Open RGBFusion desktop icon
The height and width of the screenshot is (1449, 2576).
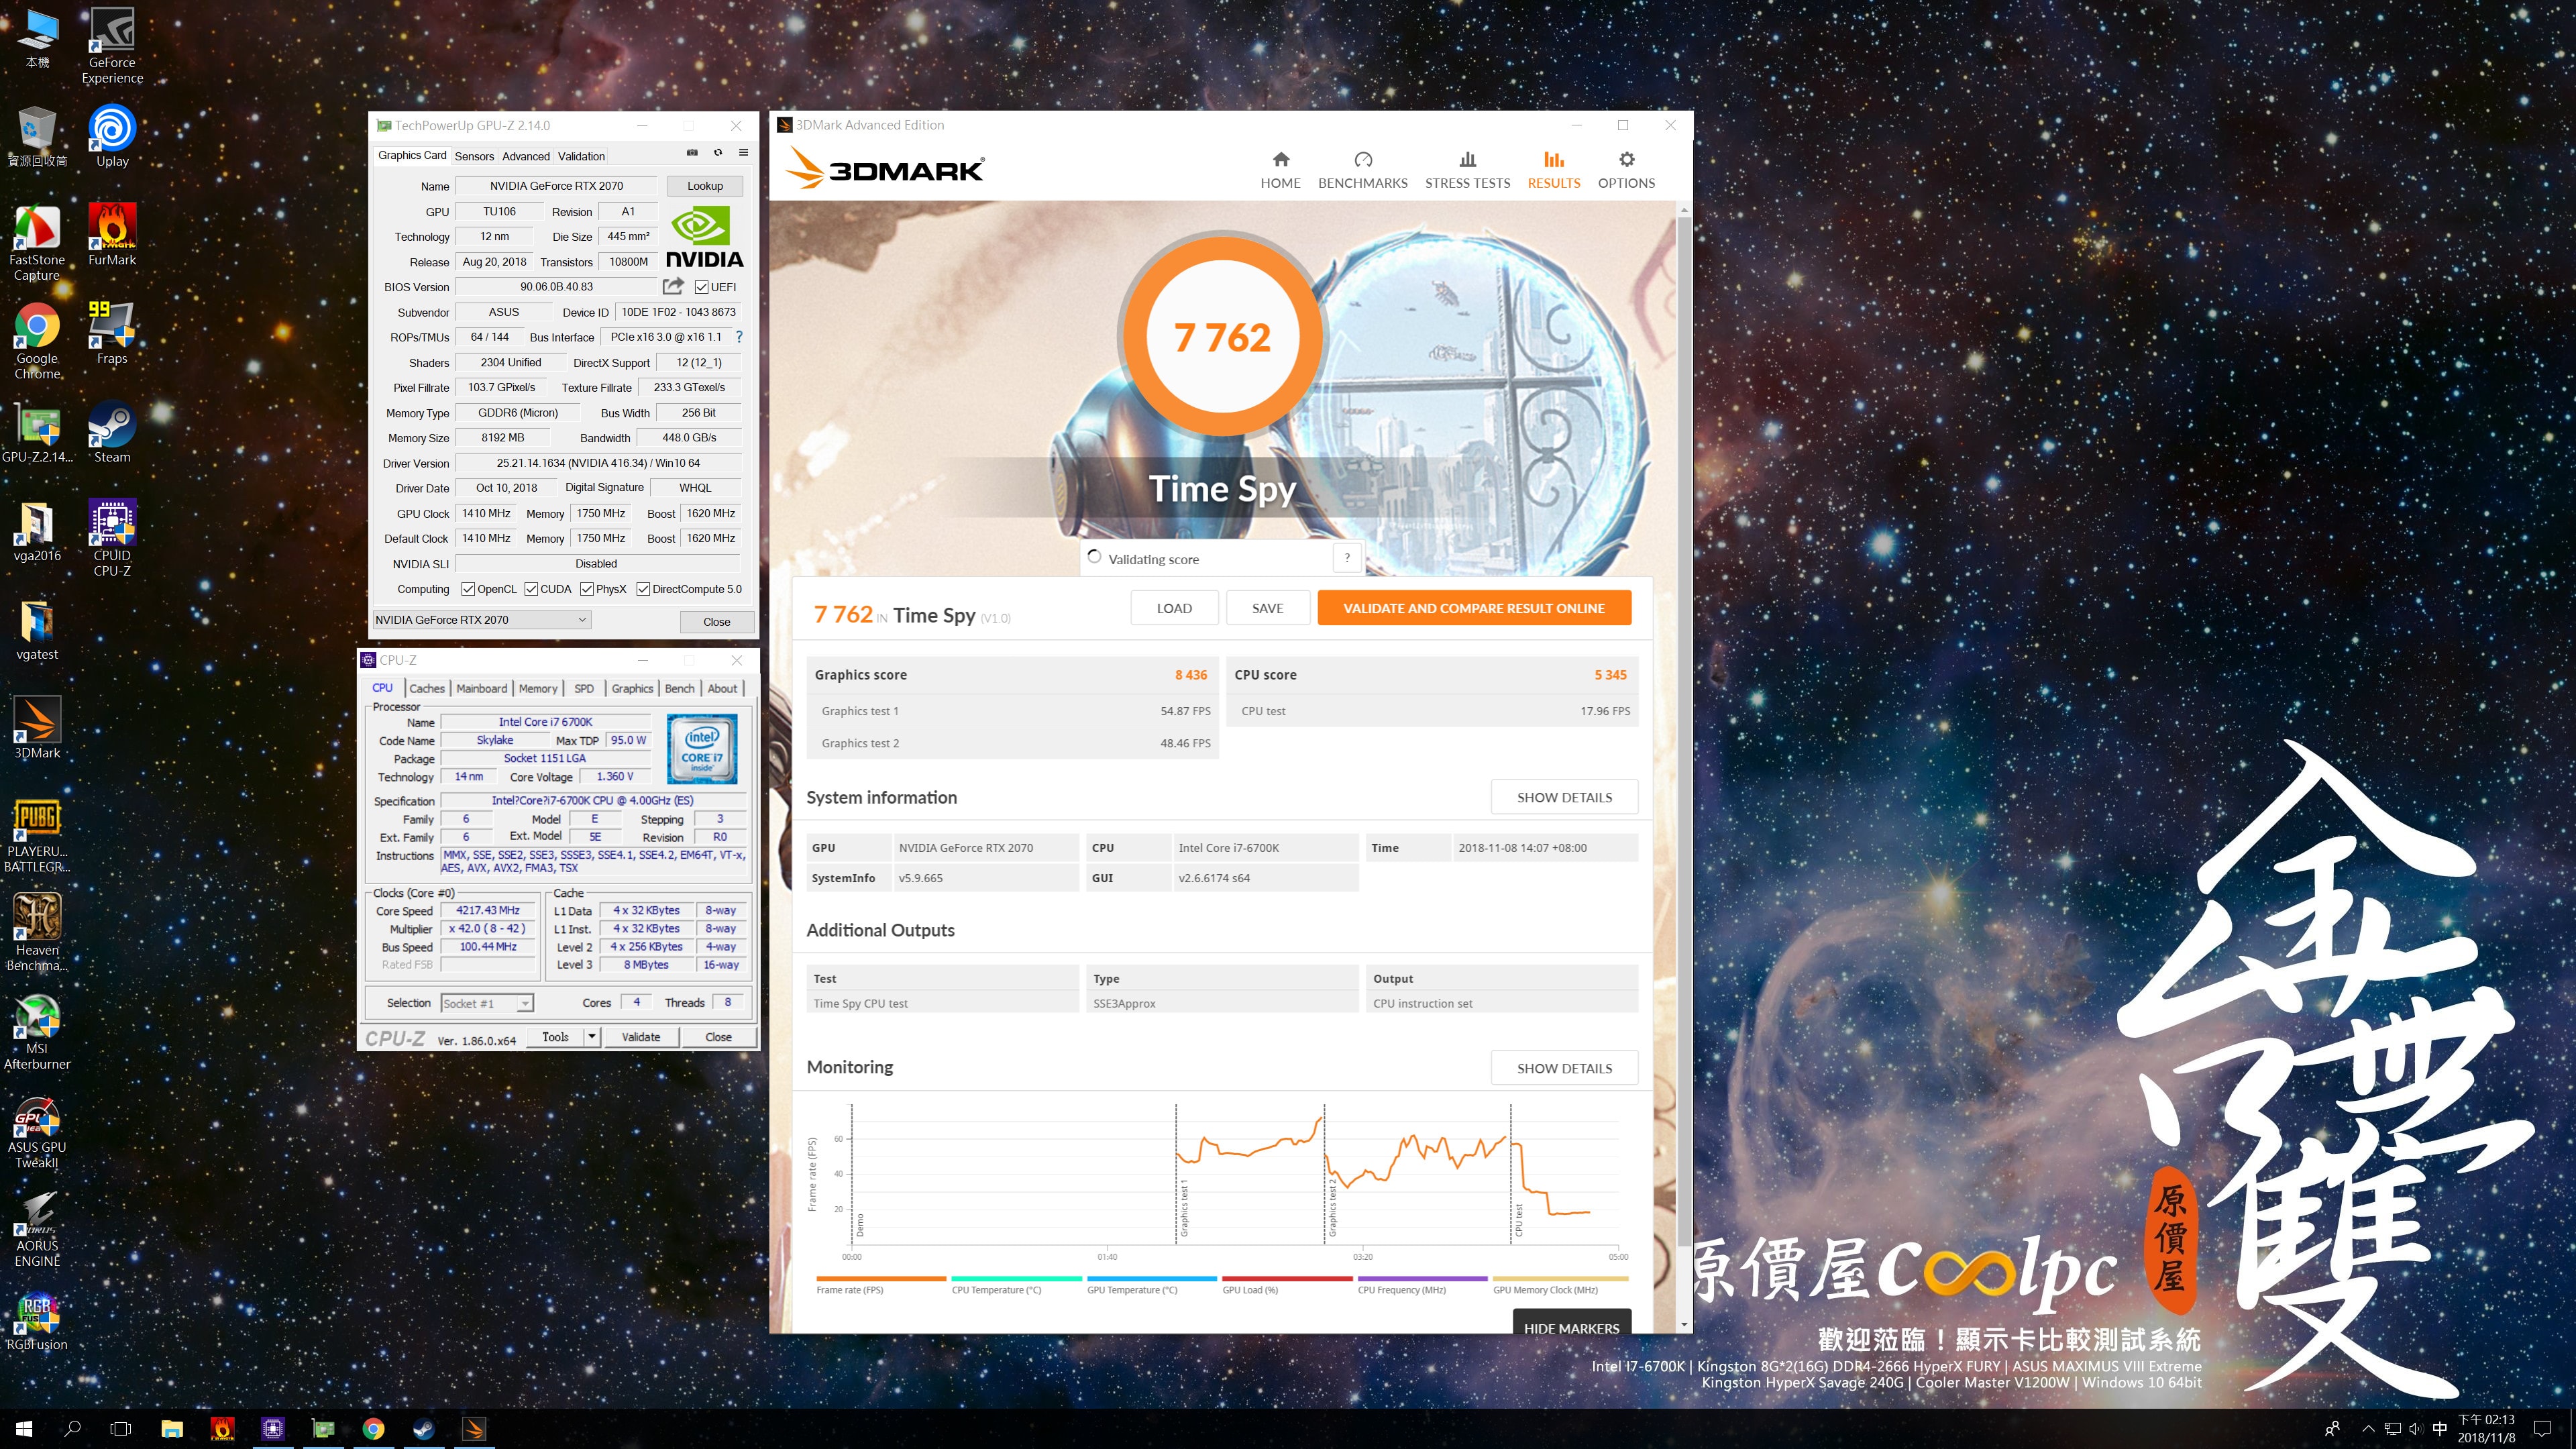point(37,1320)
